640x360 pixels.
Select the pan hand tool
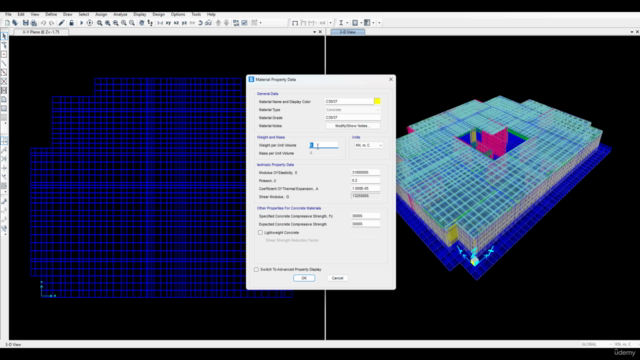pyautogui.click(x=142, y=23)
